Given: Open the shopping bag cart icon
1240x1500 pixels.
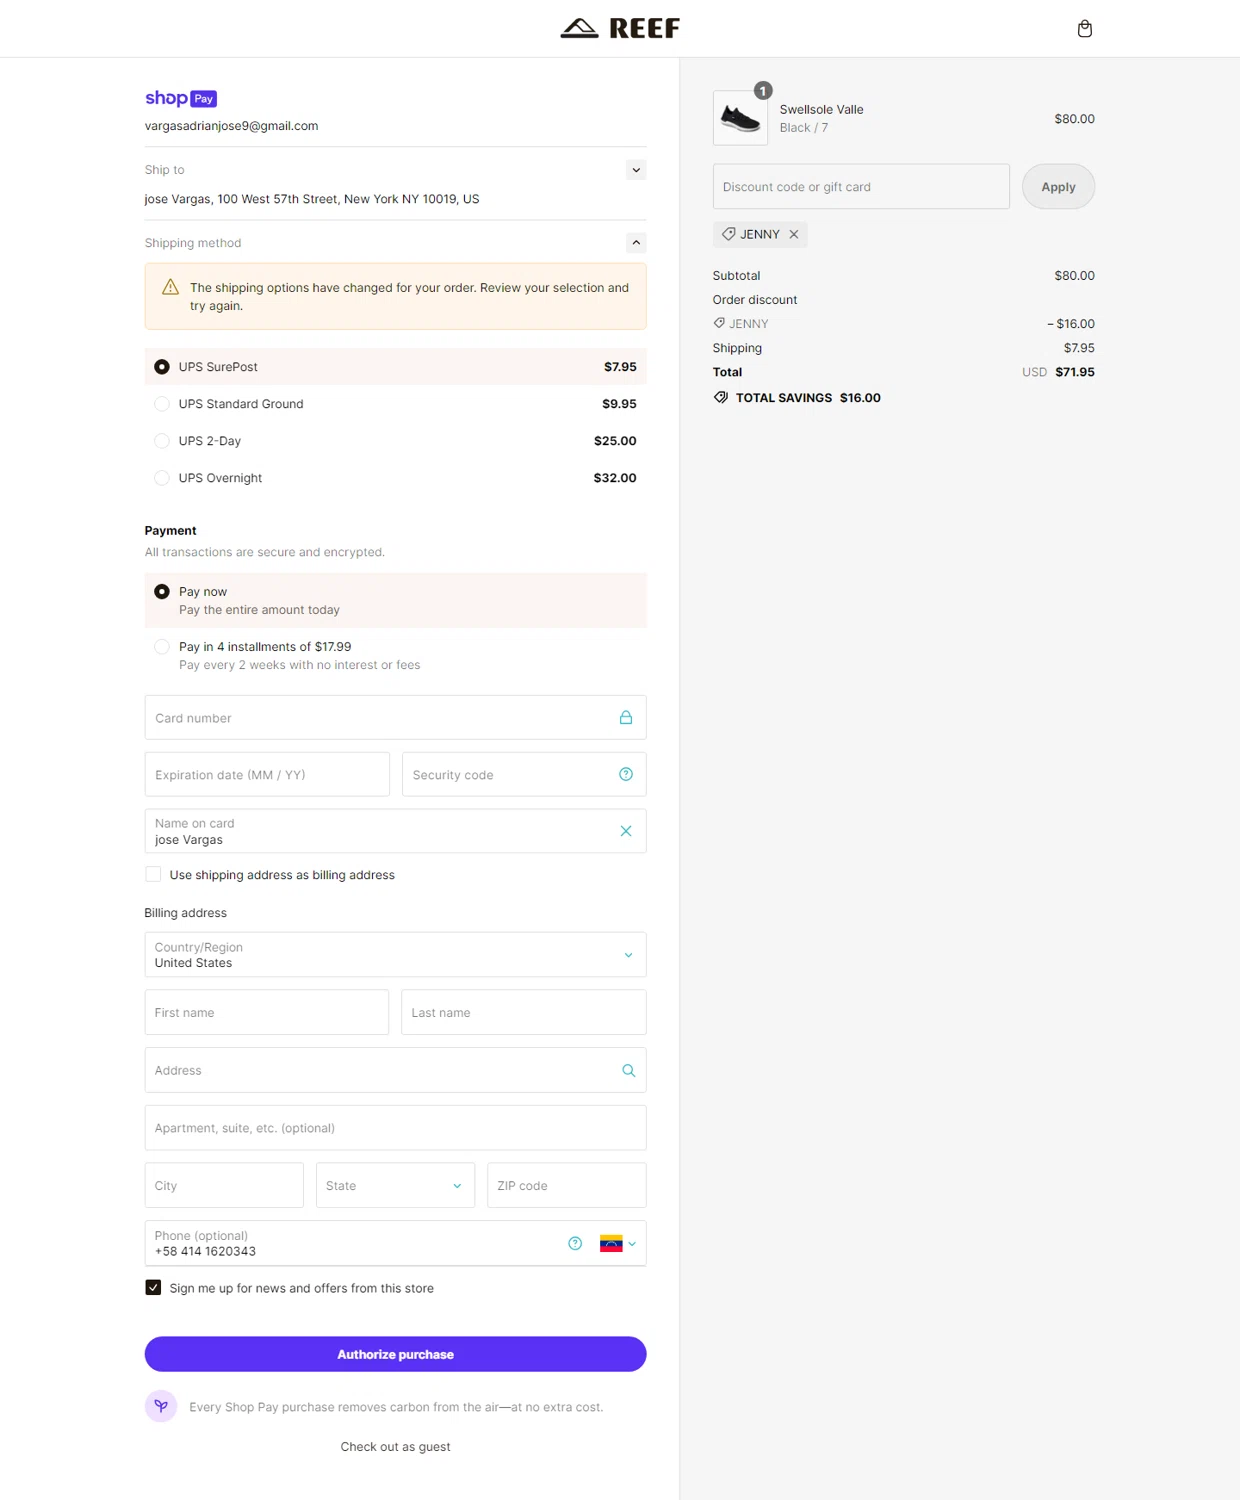Looking at the screenshot, I should [x=1084, y=29].
